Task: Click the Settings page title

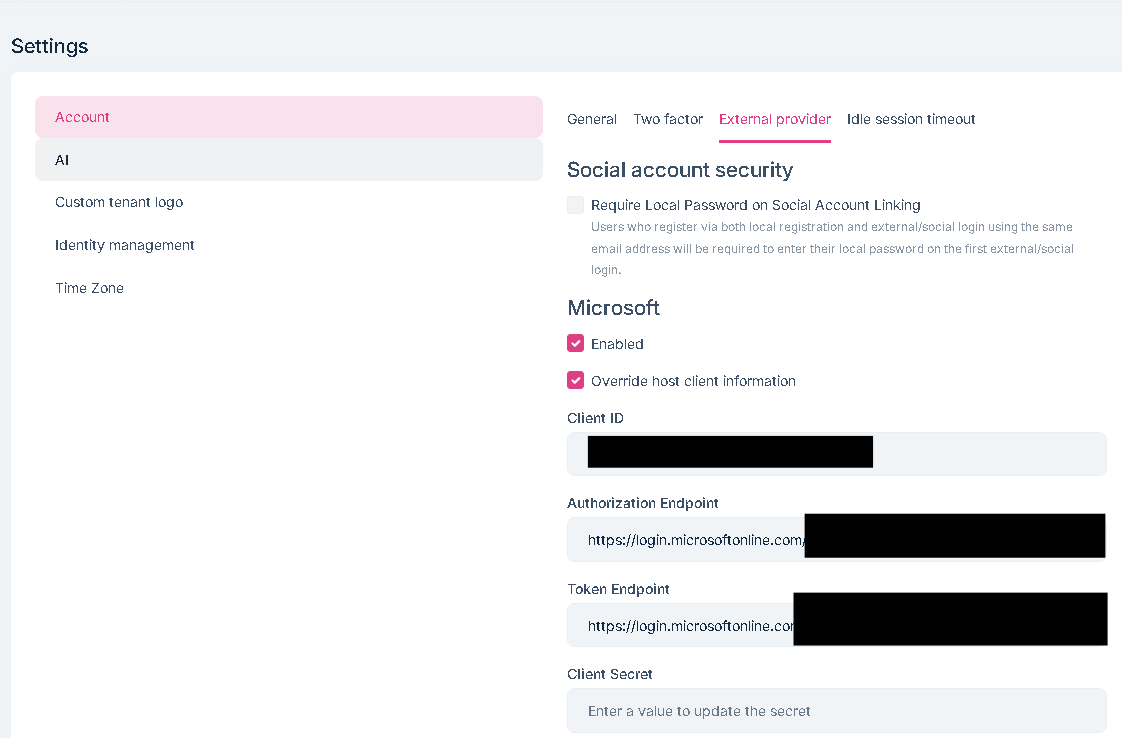Action: coord(50,46)
